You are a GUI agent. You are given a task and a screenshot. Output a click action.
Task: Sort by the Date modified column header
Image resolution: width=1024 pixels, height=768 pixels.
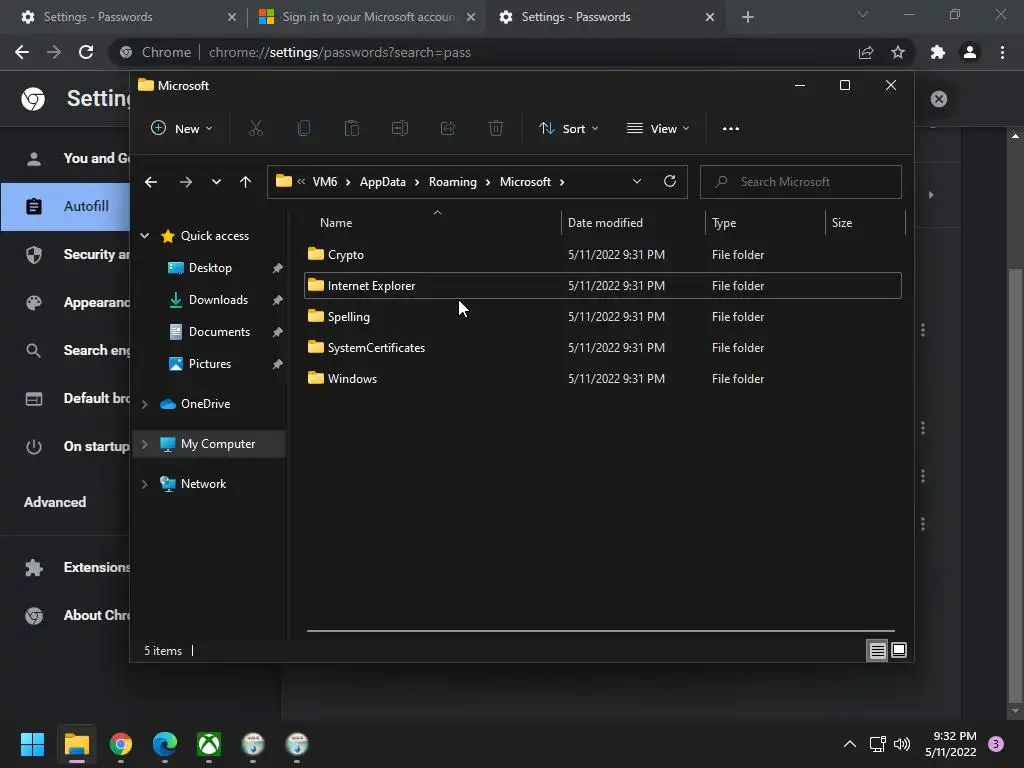(x=633, y=223)
